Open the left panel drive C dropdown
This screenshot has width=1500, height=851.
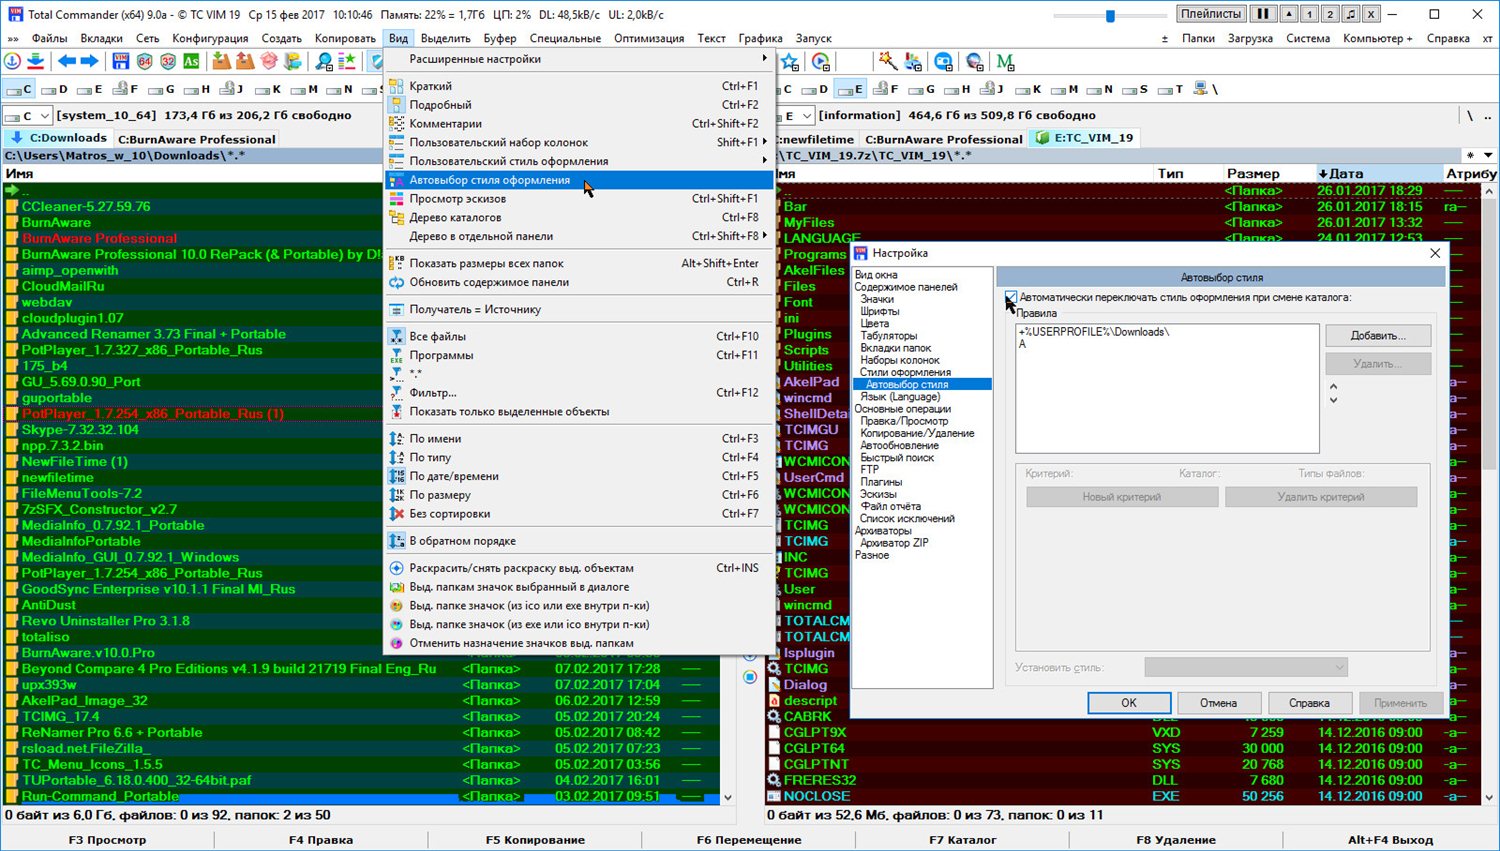pyautogui.click(x=31, y=116)
